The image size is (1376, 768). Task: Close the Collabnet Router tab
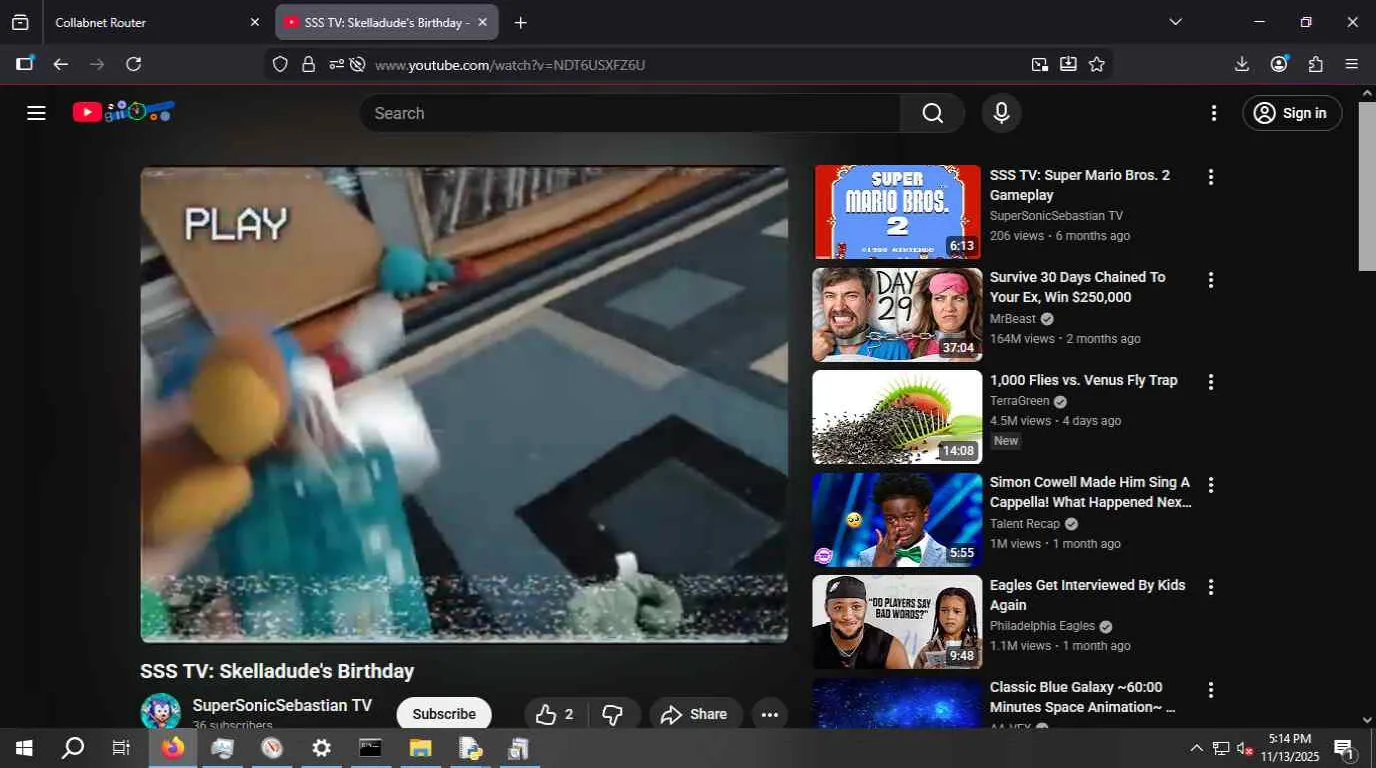pos(254,22)
